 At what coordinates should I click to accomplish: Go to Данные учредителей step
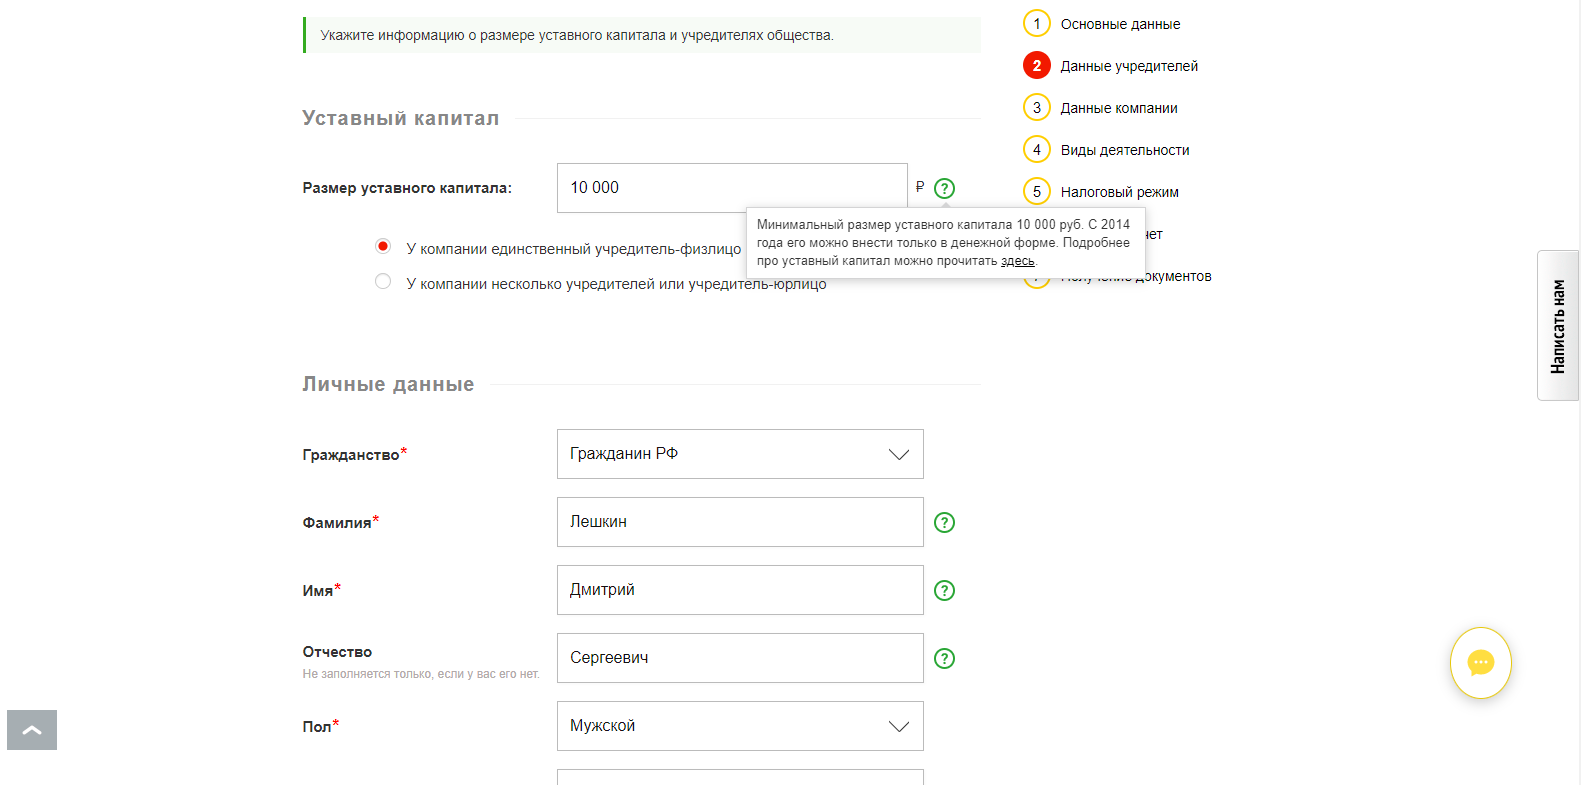[x=1129, y=66]
